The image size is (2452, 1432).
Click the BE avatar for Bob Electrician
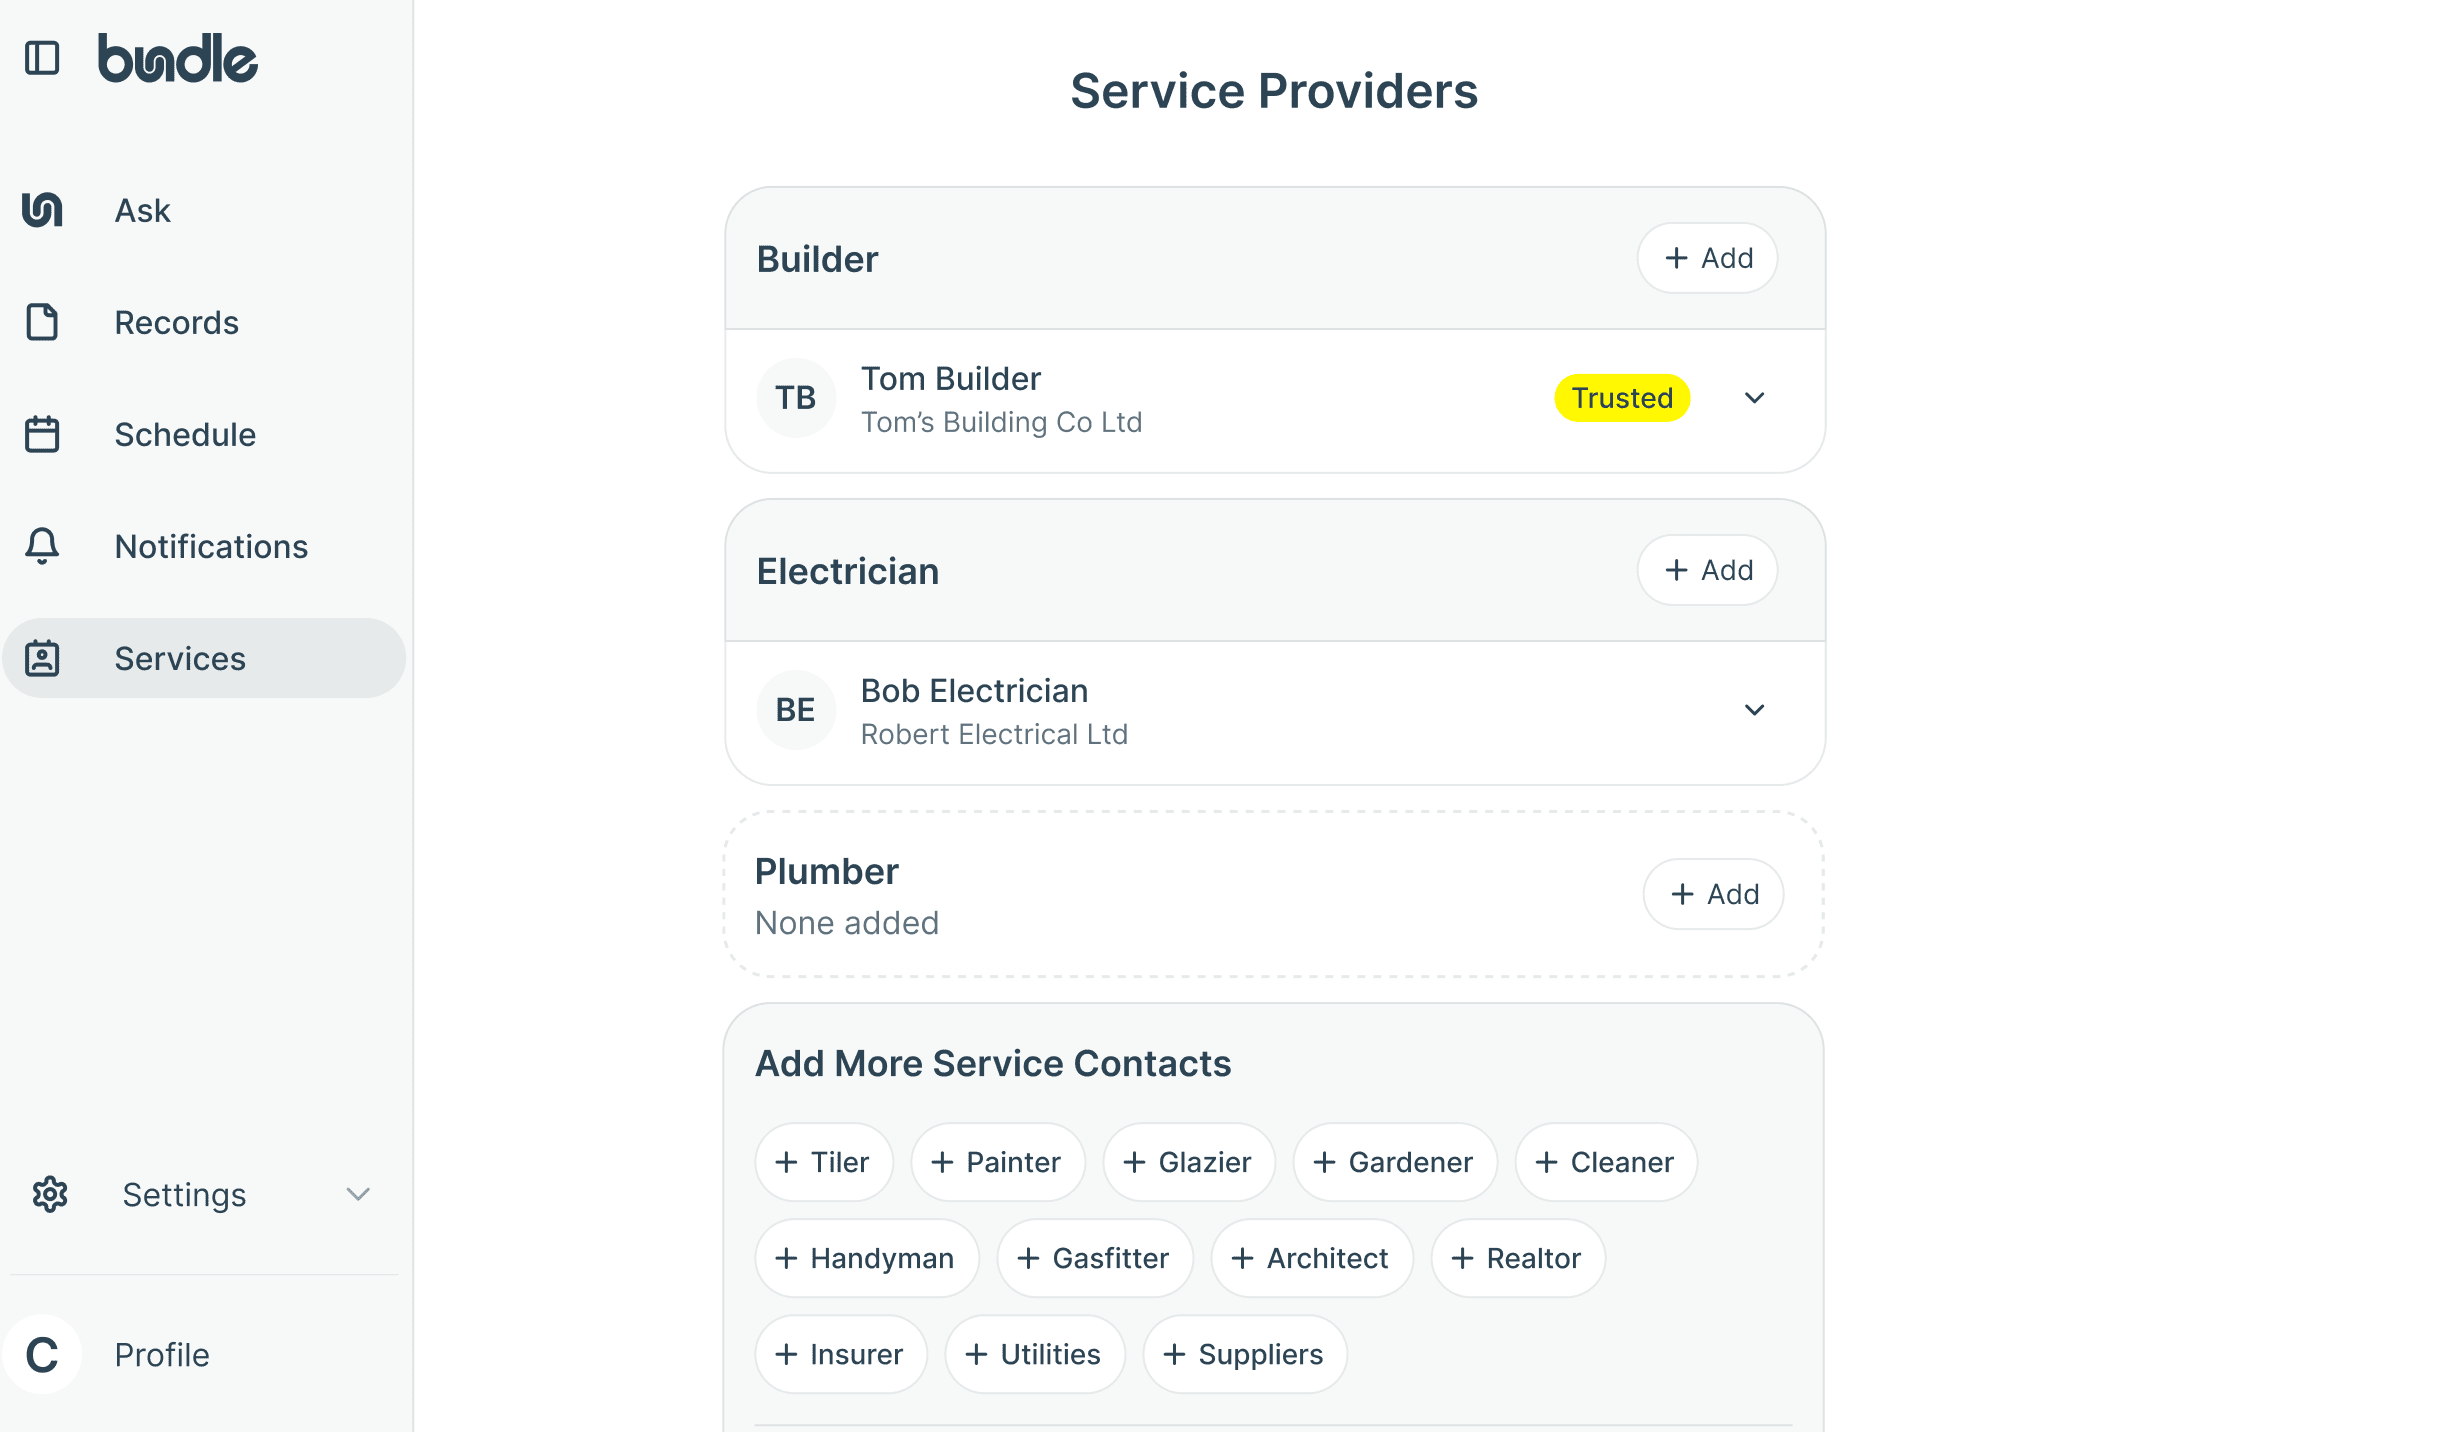[795, 710]
